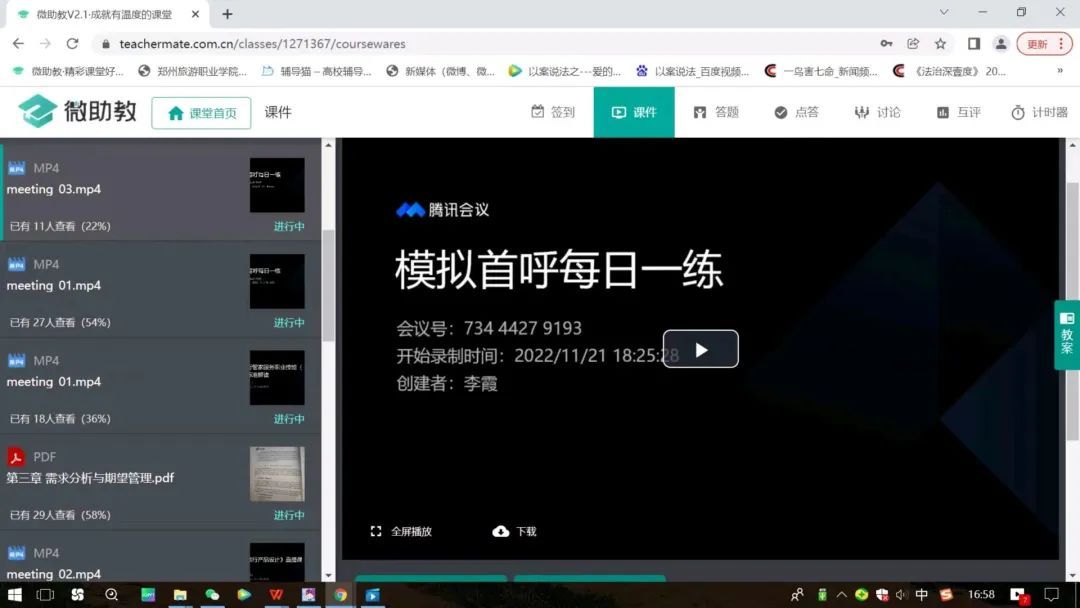Open 郑州旅游职业学院 bookmark
This screenshot has width=1080, height=608.
coord(193,71)
